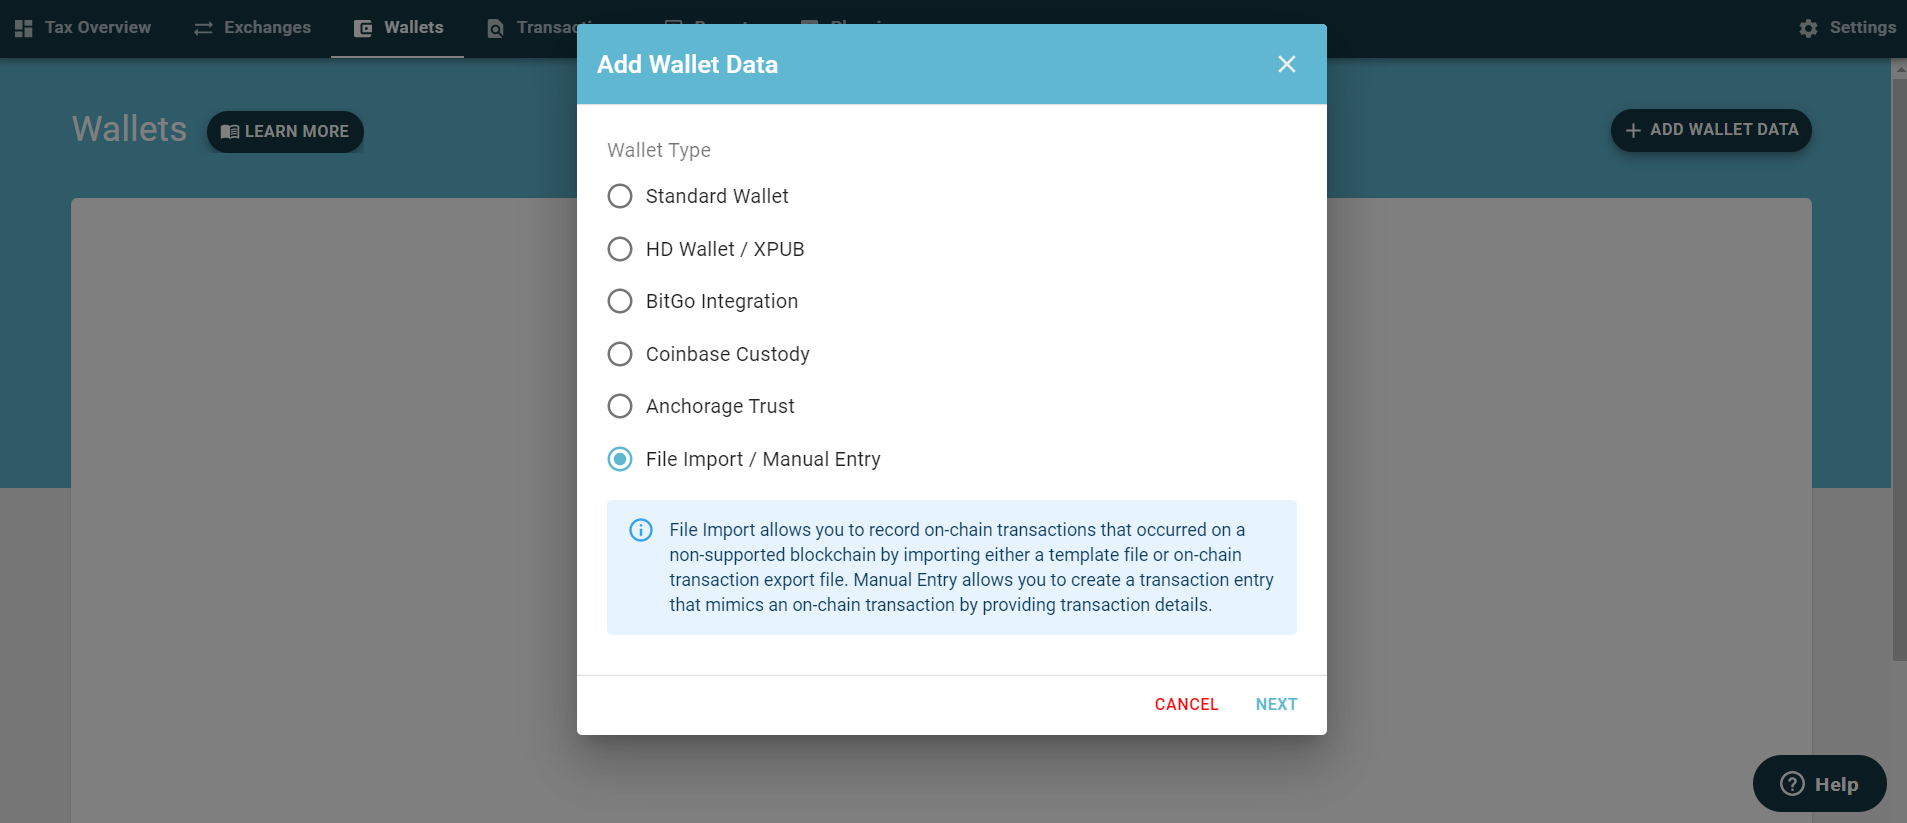The width and height of the screenshot is (1907, 823).
Task: Select Anchorage Trust radio option
Action: [620, 406]
